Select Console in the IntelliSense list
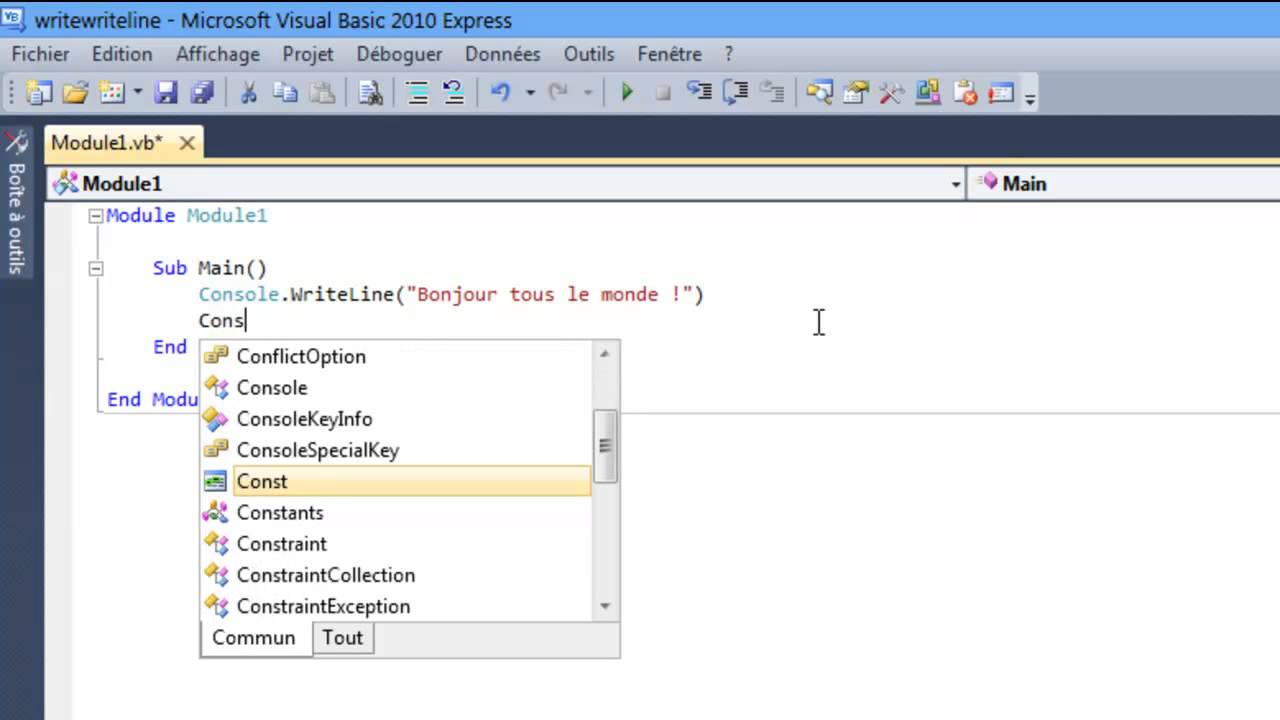The height and width of the screenshot is (720, 1280). pyautogui.click(x=396, y=387)
